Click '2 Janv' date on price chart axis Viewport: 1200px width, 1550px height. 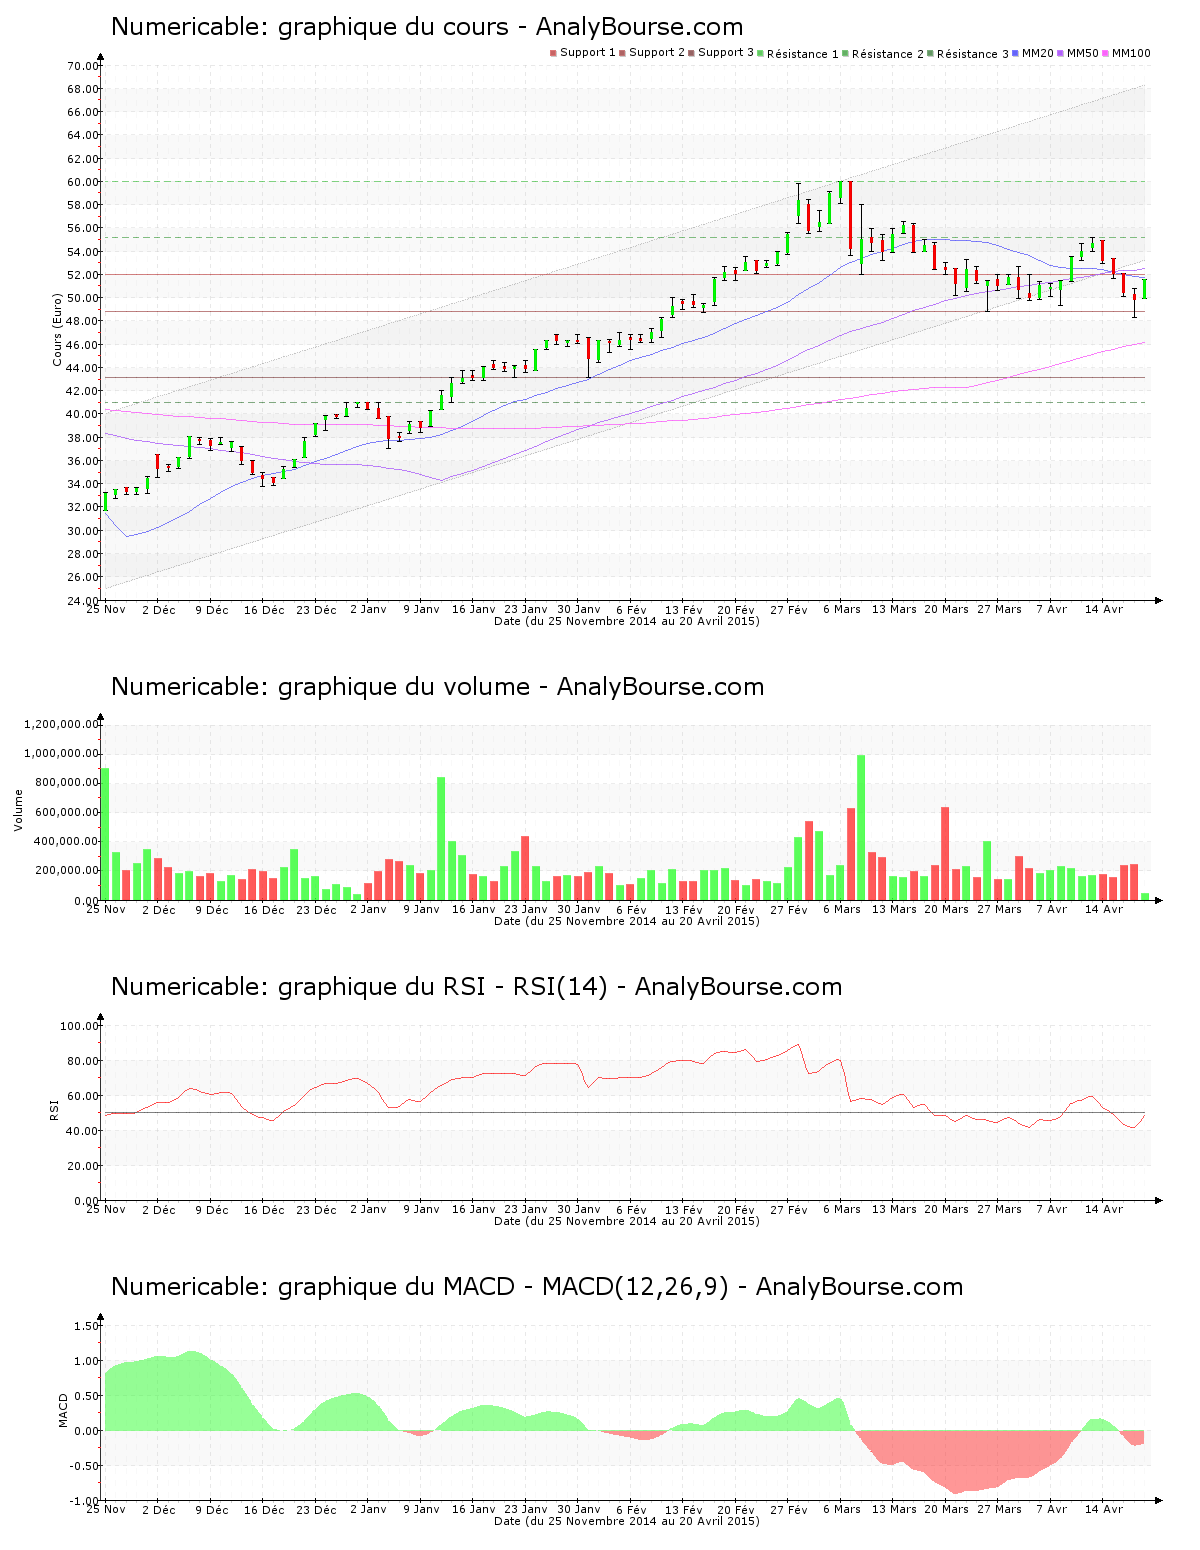pos(368,609)
